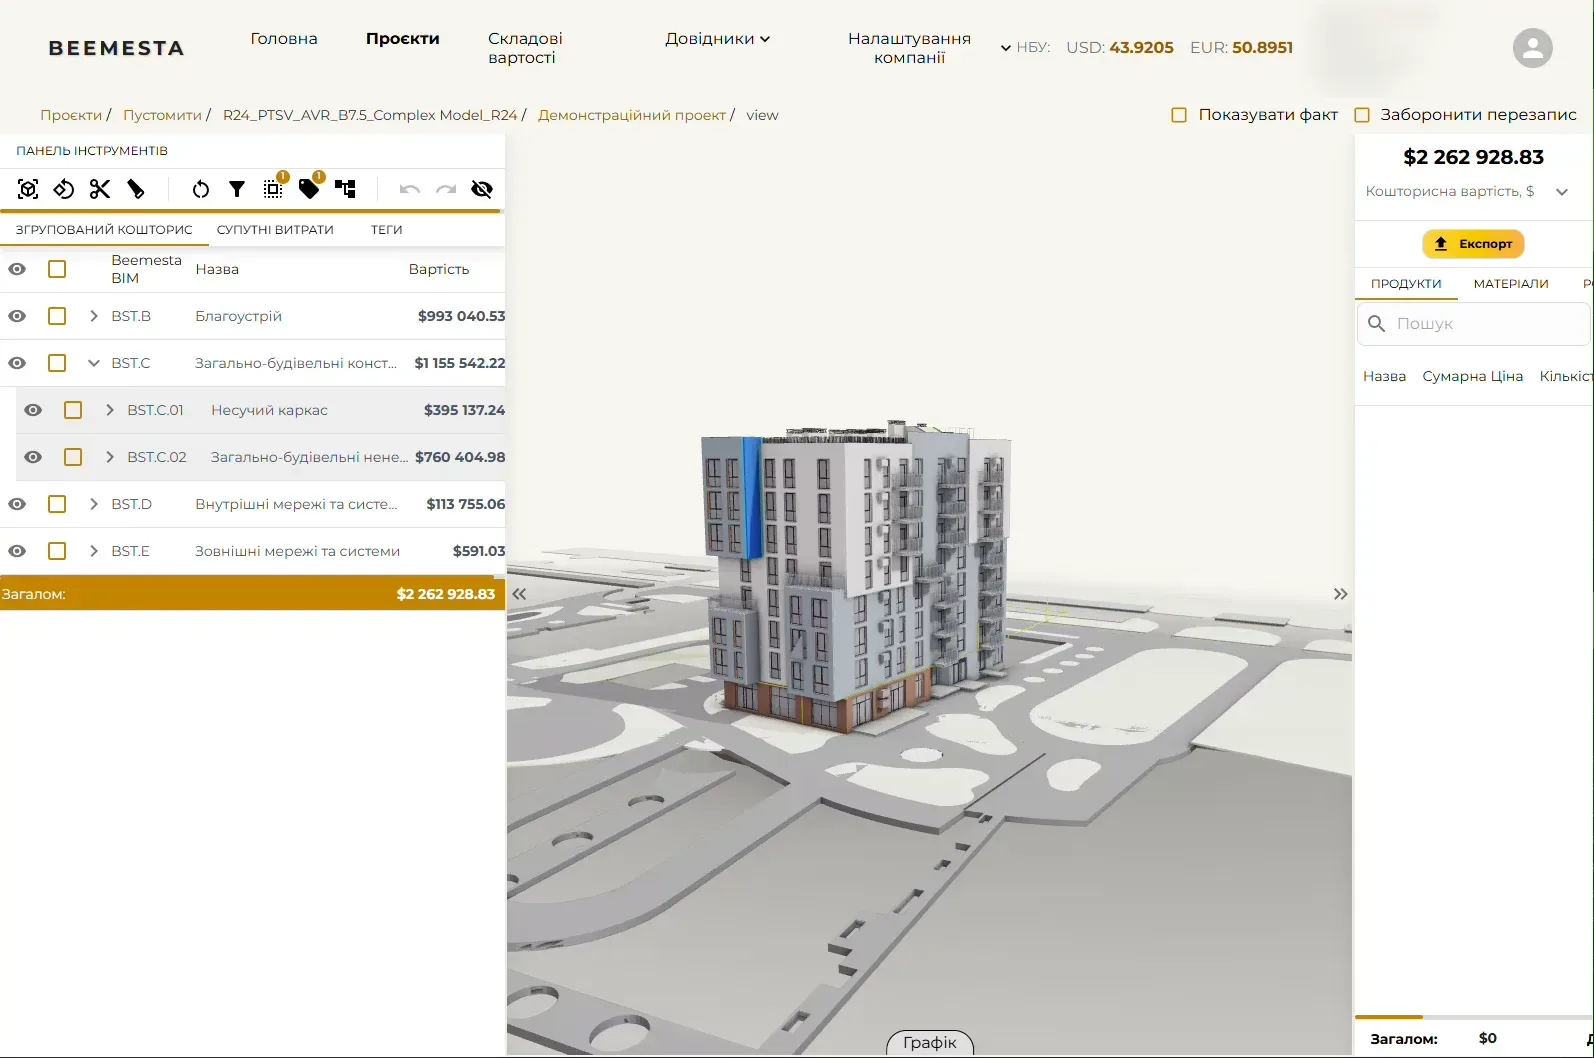Enable the Заборонити перезапис checkbox
Screen dimensions: 1594x1058
(1362, 115)
